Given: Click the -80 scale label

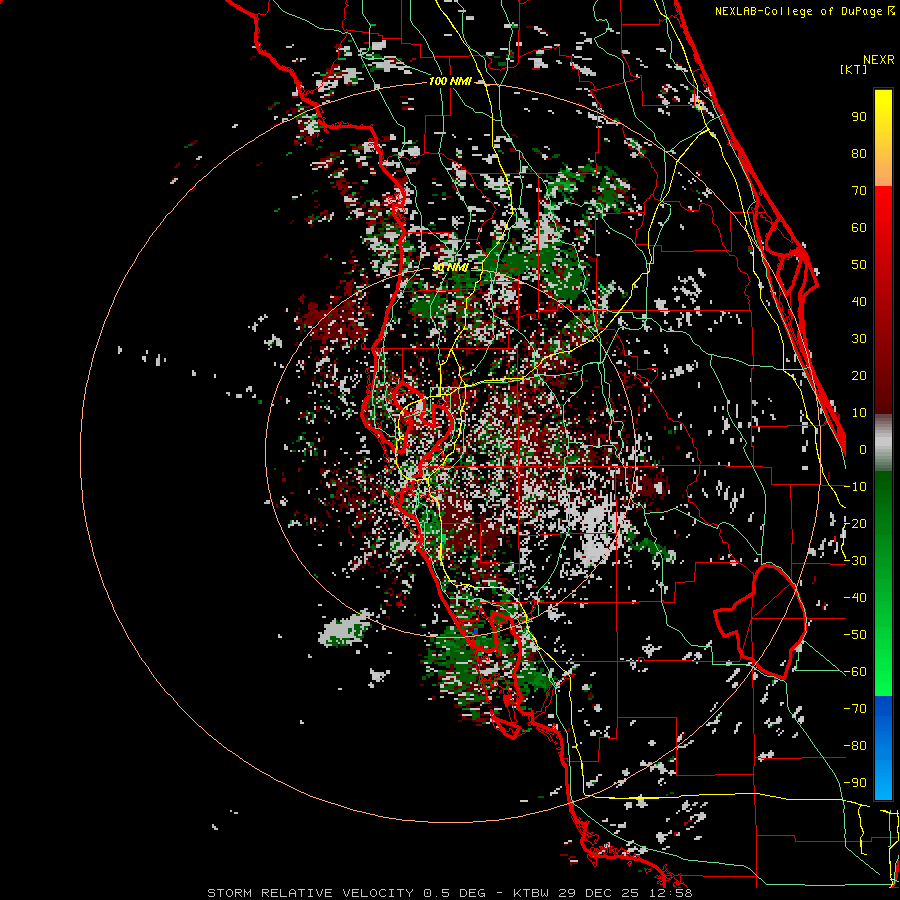Looking at the screenshot, I should click(x=855, y=746).
